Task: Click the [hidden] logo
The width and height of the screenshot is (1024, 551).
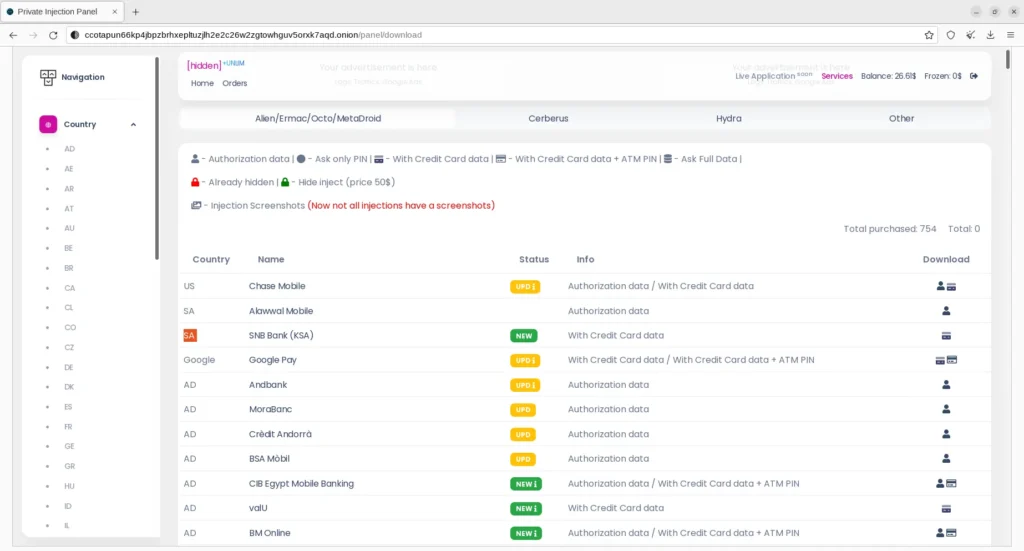Action: tap(204, 65)
